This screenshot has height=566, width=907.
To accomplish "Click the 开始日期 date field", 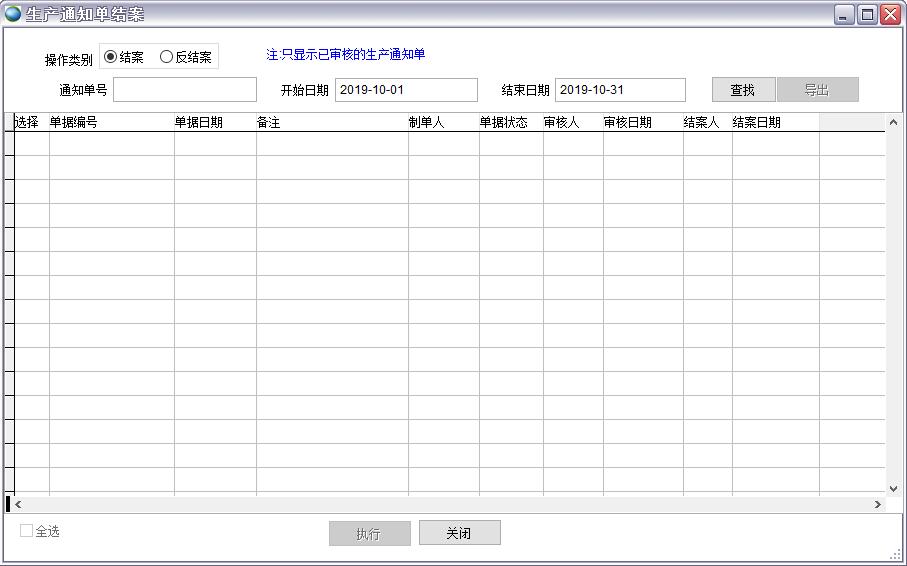I will coord(406,90).
